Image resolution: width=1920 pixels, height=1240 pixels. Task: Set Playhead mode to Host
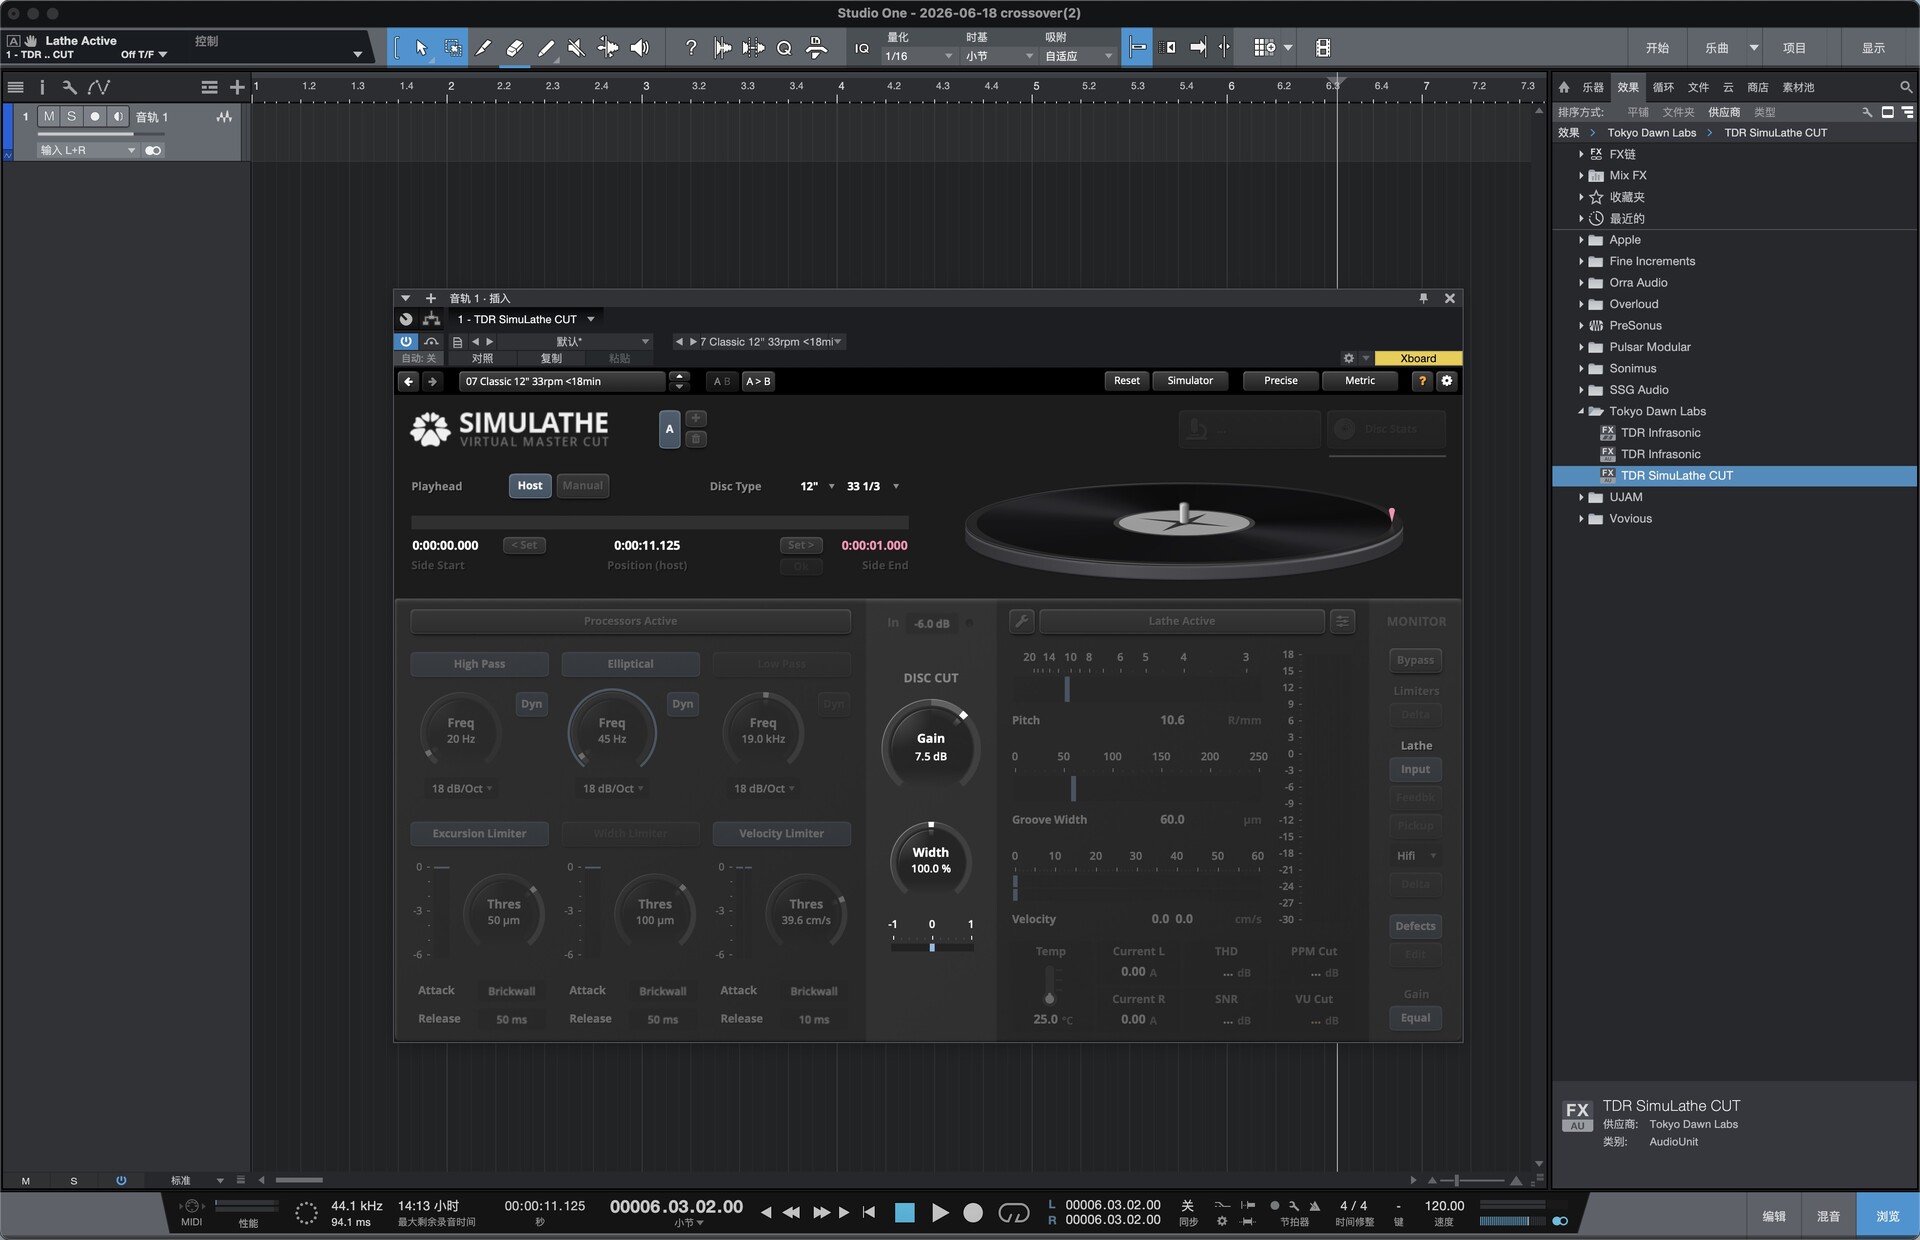(530, 486)
